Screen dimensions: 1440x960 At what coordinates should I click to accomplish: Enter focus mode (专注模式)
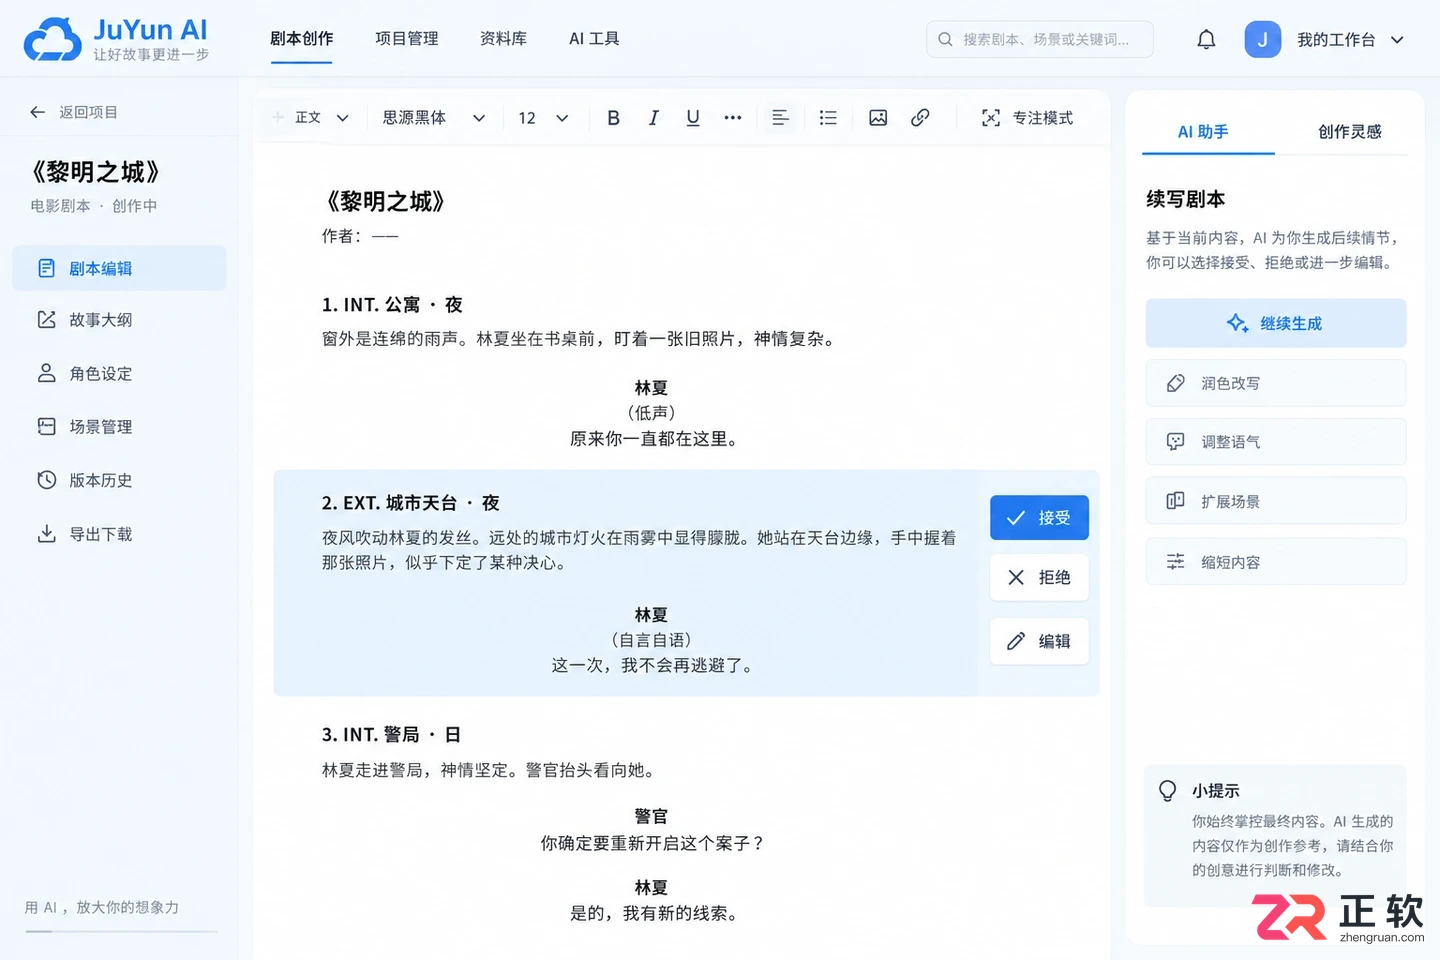tap(1027, 118)
